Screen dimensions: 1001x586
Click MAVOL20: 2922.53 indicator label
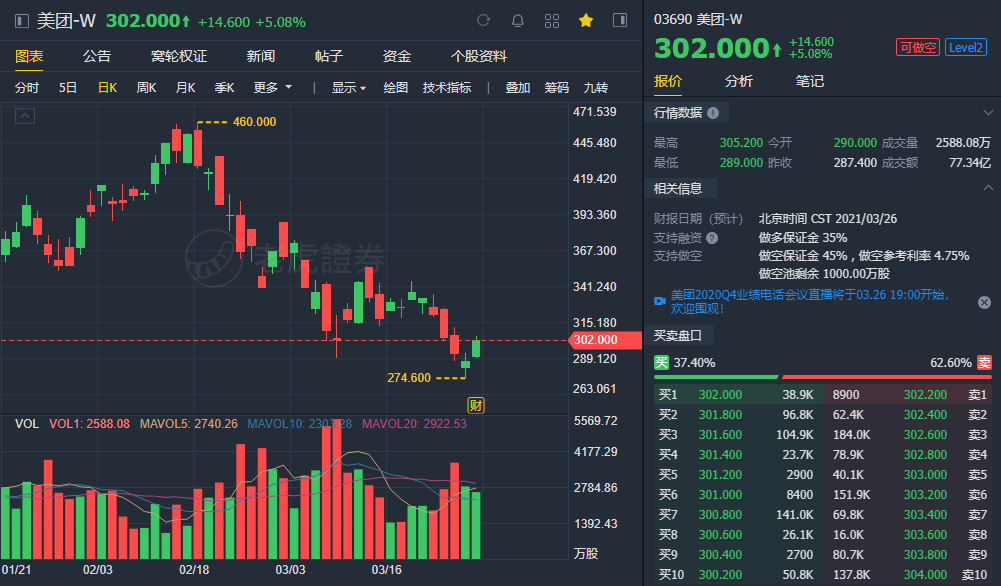click(x=414, y=424)
